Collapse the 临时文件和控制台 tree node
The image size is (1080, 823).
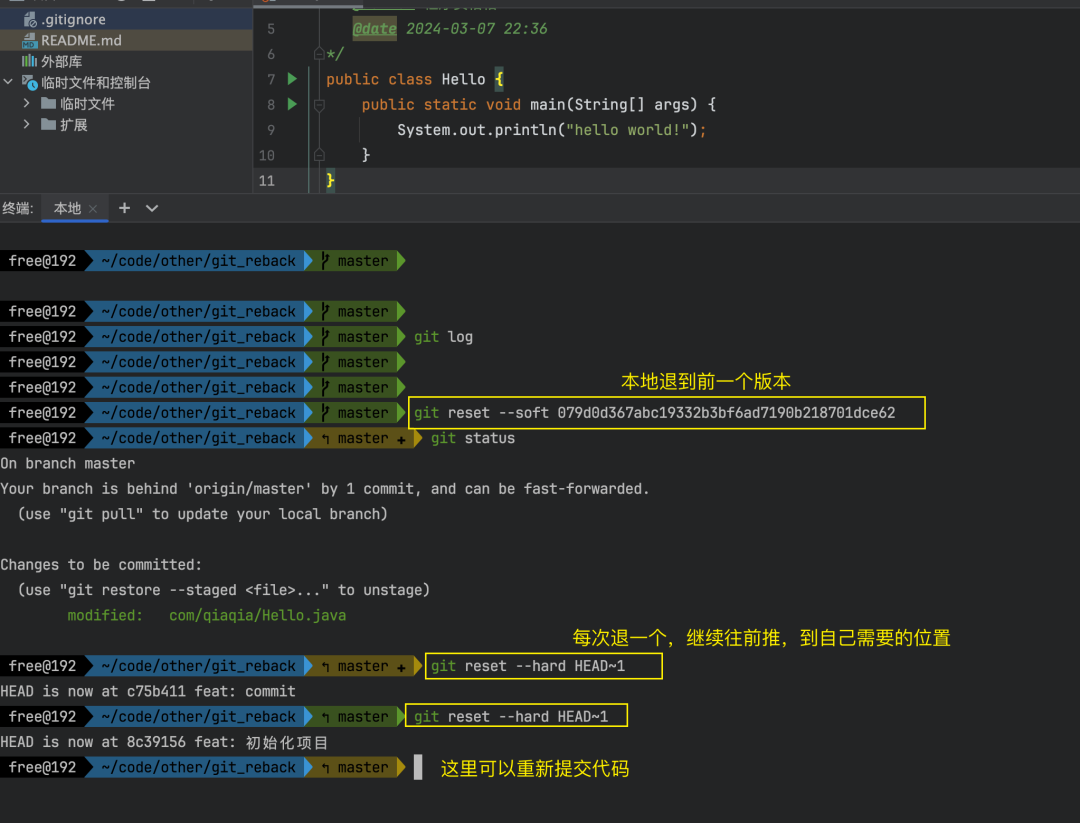click(x=8, y=82)
